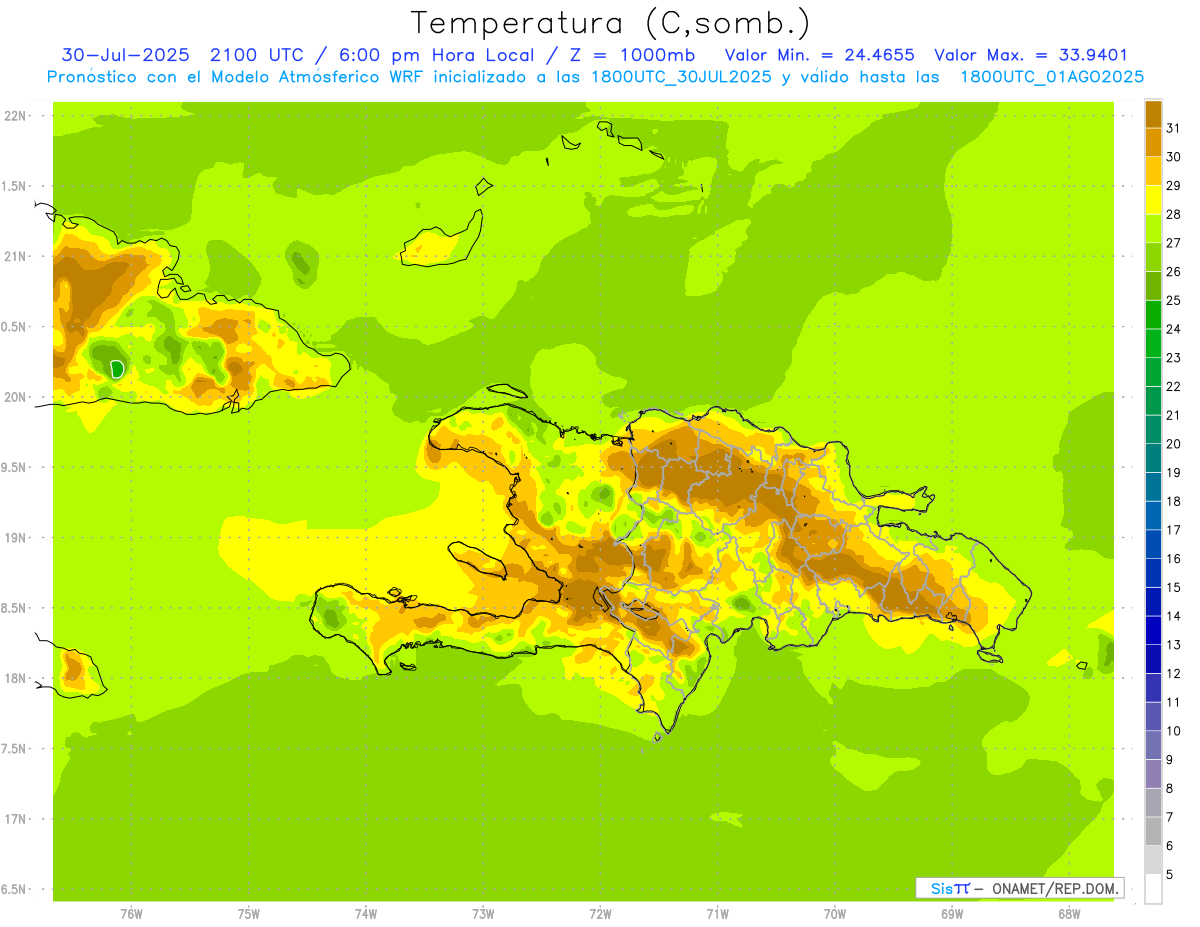Click legend value "5"

tap(1170, 875)
